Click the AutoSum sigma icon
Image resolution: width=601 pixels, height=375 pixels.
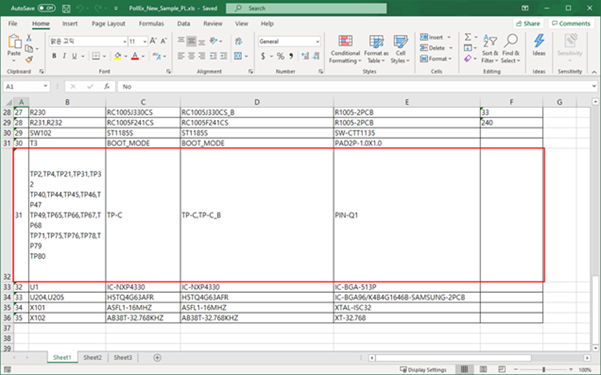468,37
